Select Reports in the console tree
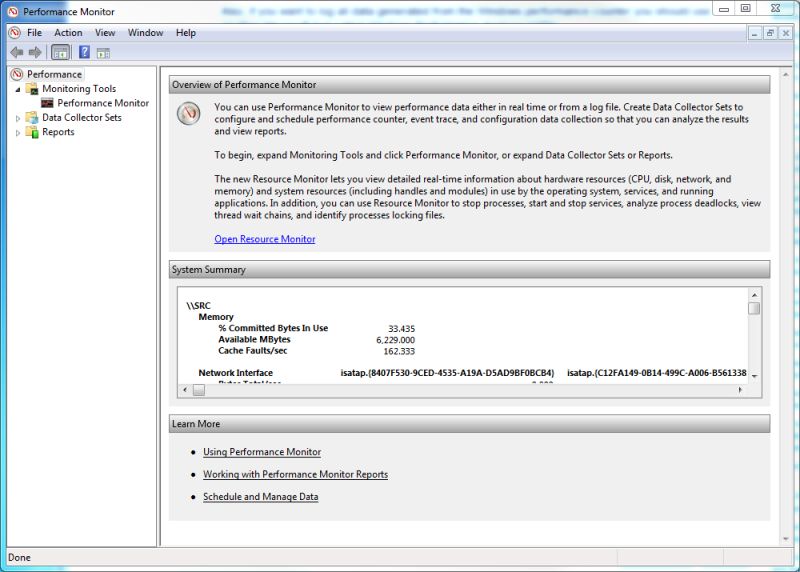Screen dimensions: 800x572 click(58, 132)
